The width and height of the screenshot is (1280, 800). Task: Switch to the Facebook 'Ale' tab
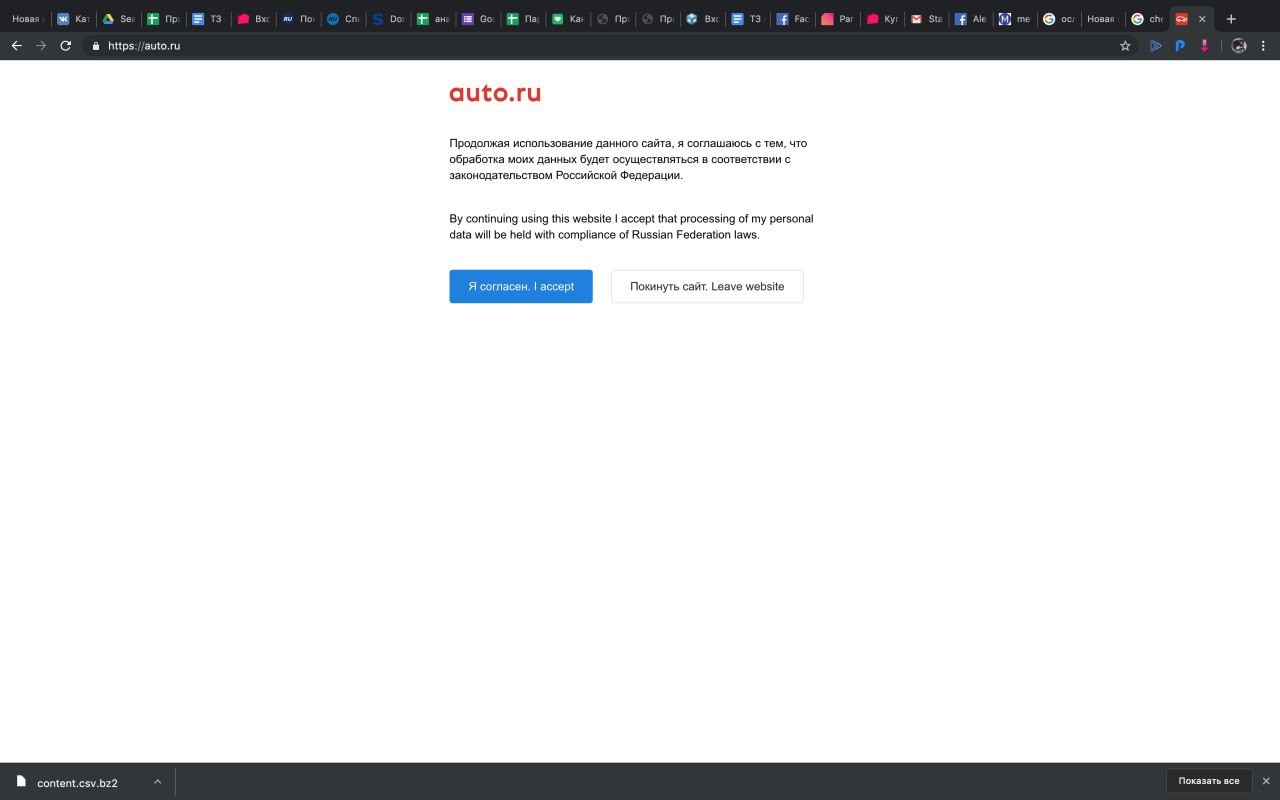point(973,19)
